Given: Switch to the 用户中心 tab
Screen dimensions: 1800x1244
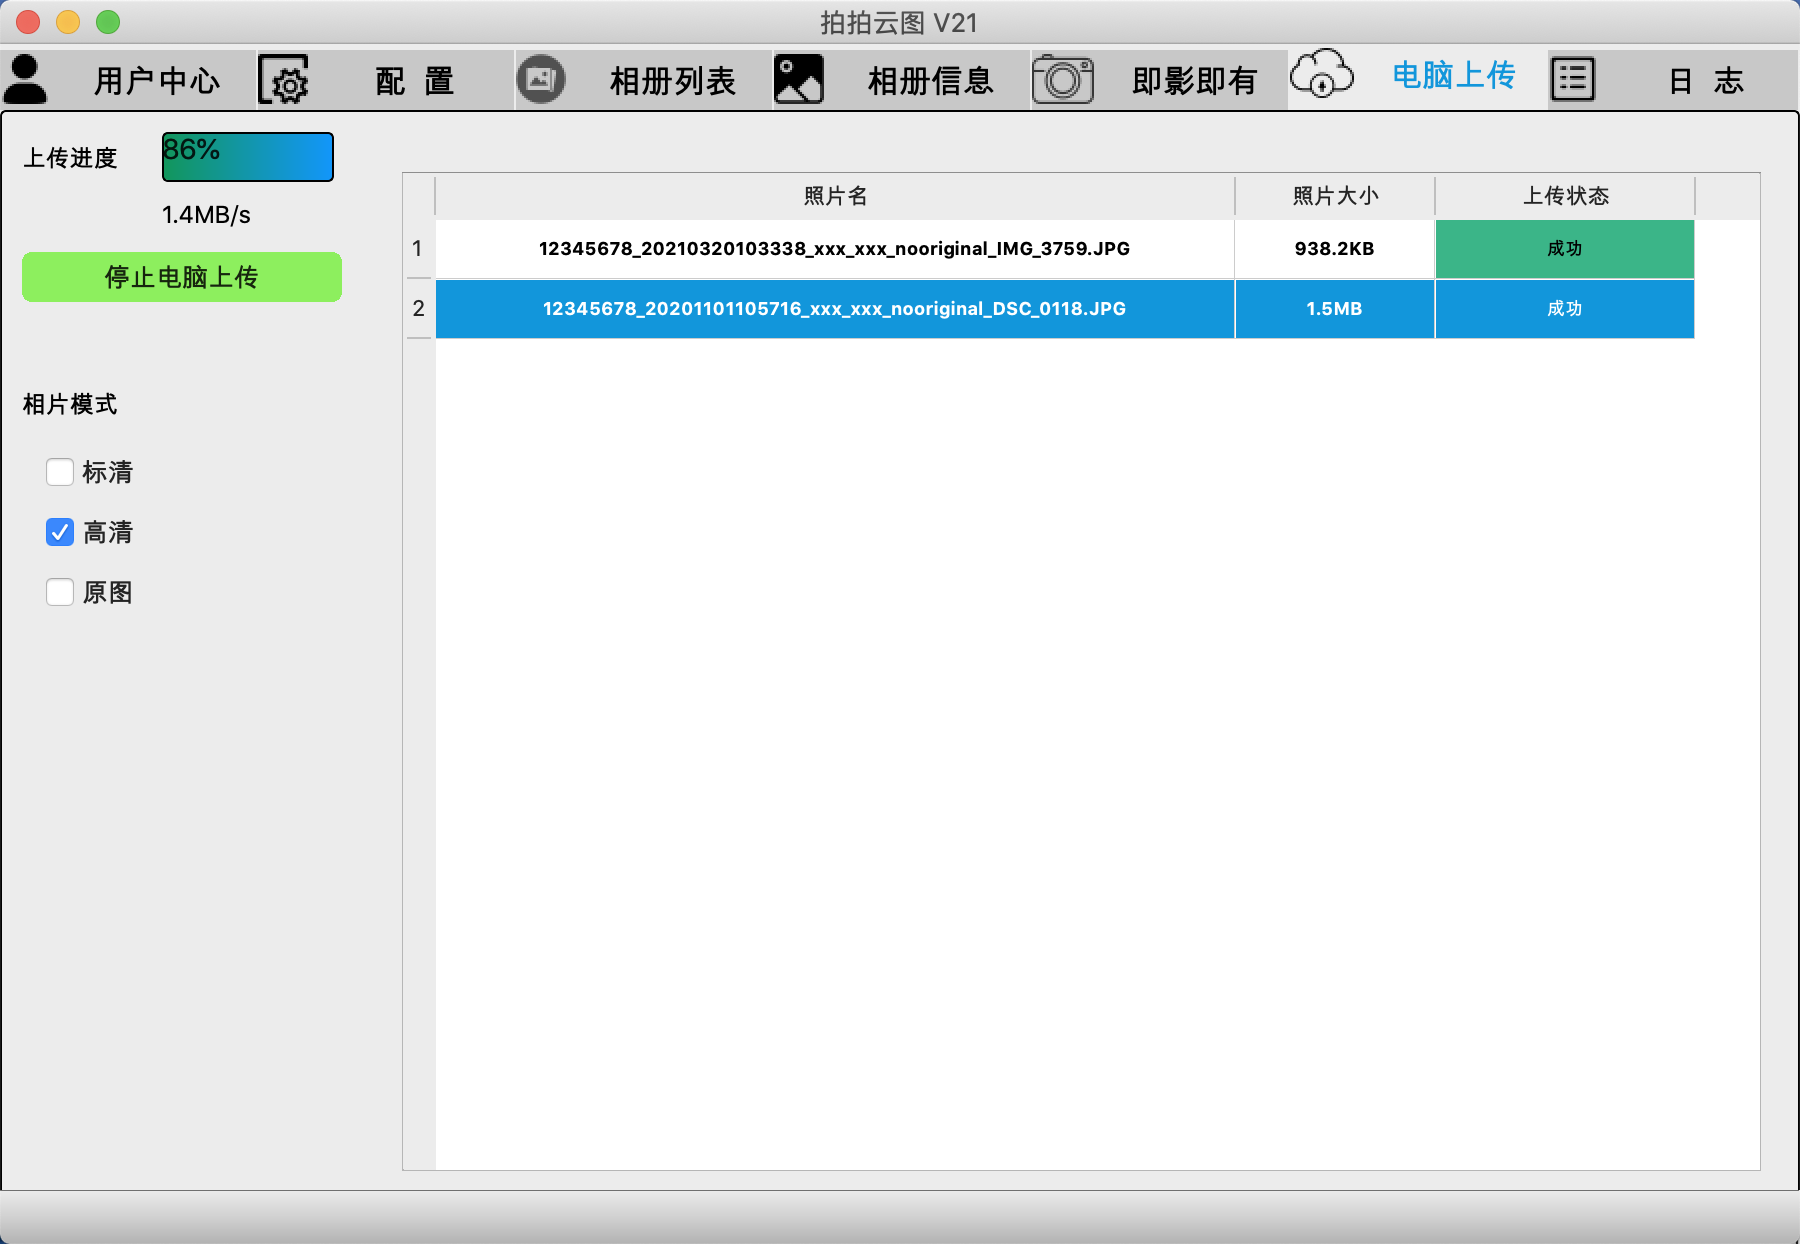Looking at the screenshot, I should tap(157, 81).
